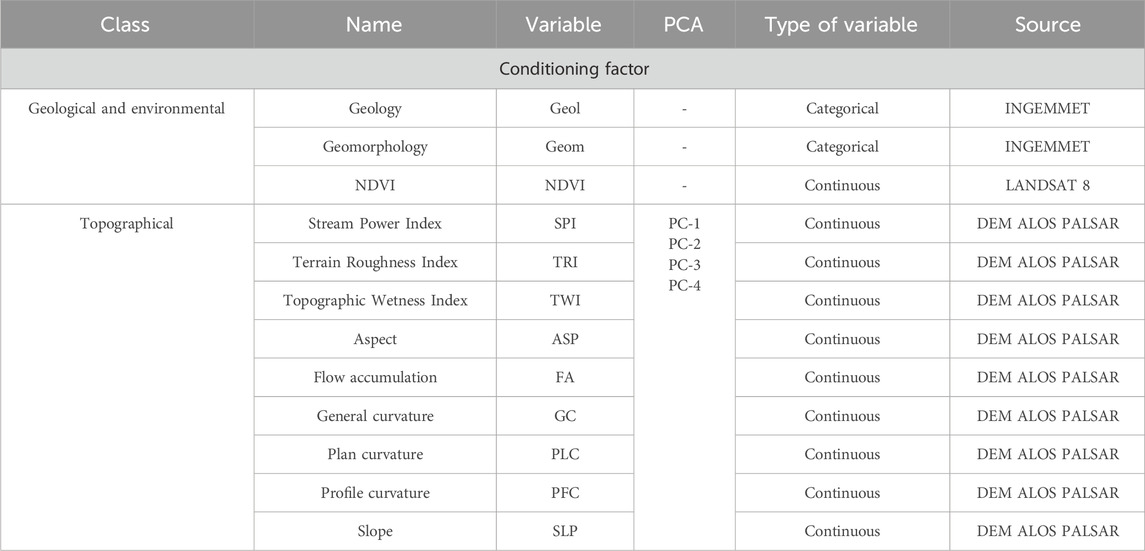Click the Variable column header

(x=564, y=25)
